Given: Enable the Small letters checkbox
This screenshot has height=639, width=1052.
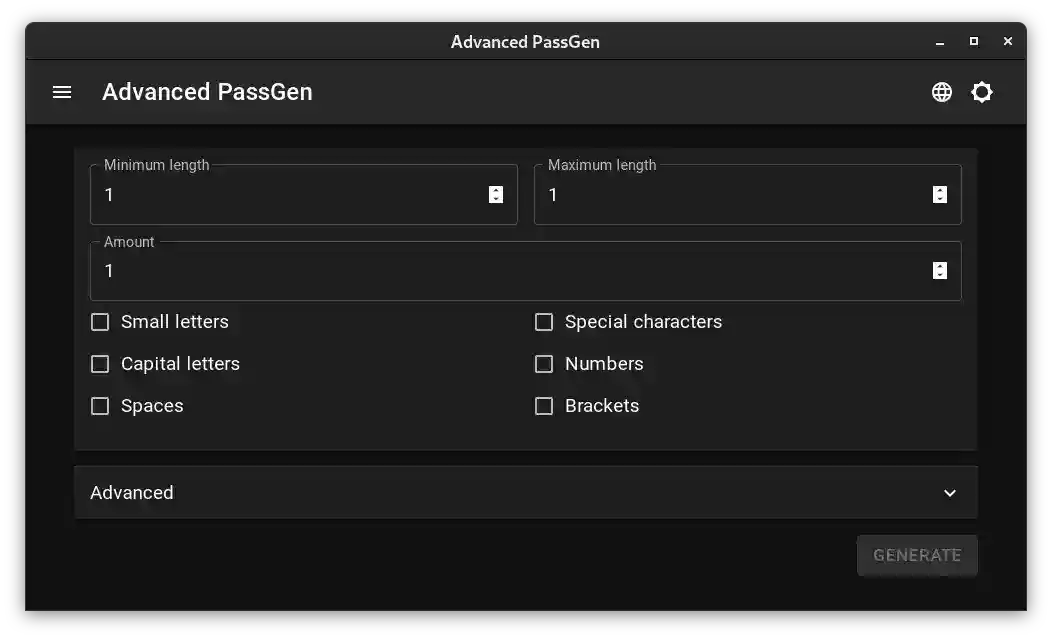Looking at the screenshot, I should [x=100, y=321].
